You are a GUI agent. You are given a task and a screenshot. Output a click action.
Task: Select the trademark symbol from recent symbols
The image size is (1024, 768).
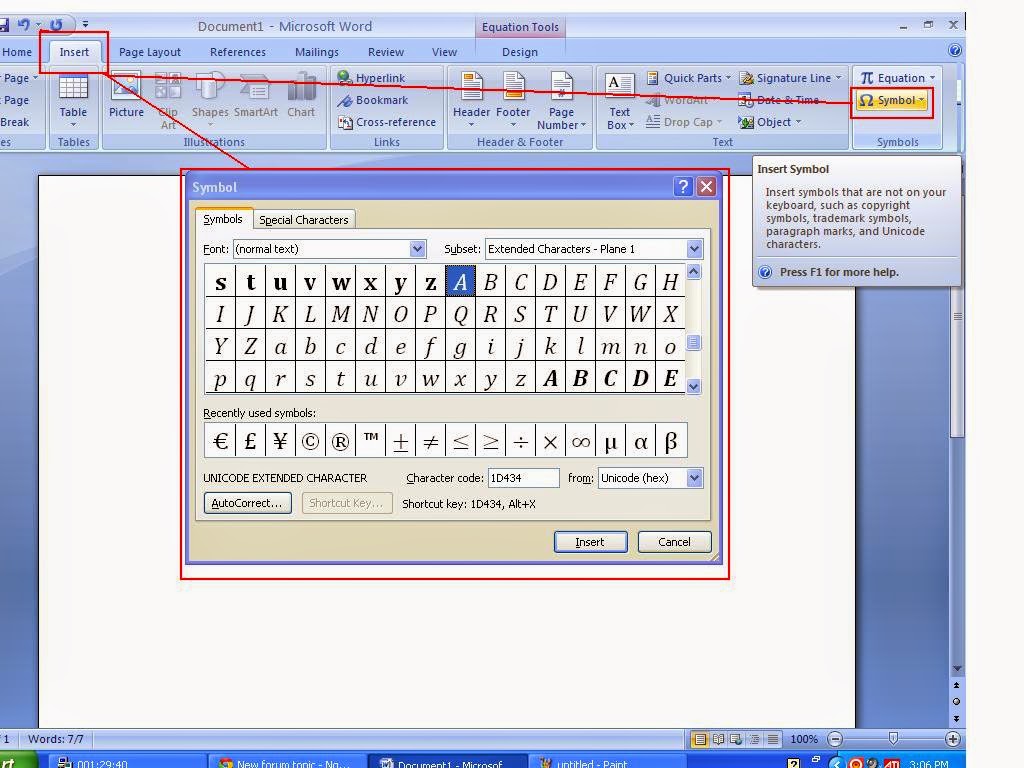pyautogui.click(x=371, y=440)
